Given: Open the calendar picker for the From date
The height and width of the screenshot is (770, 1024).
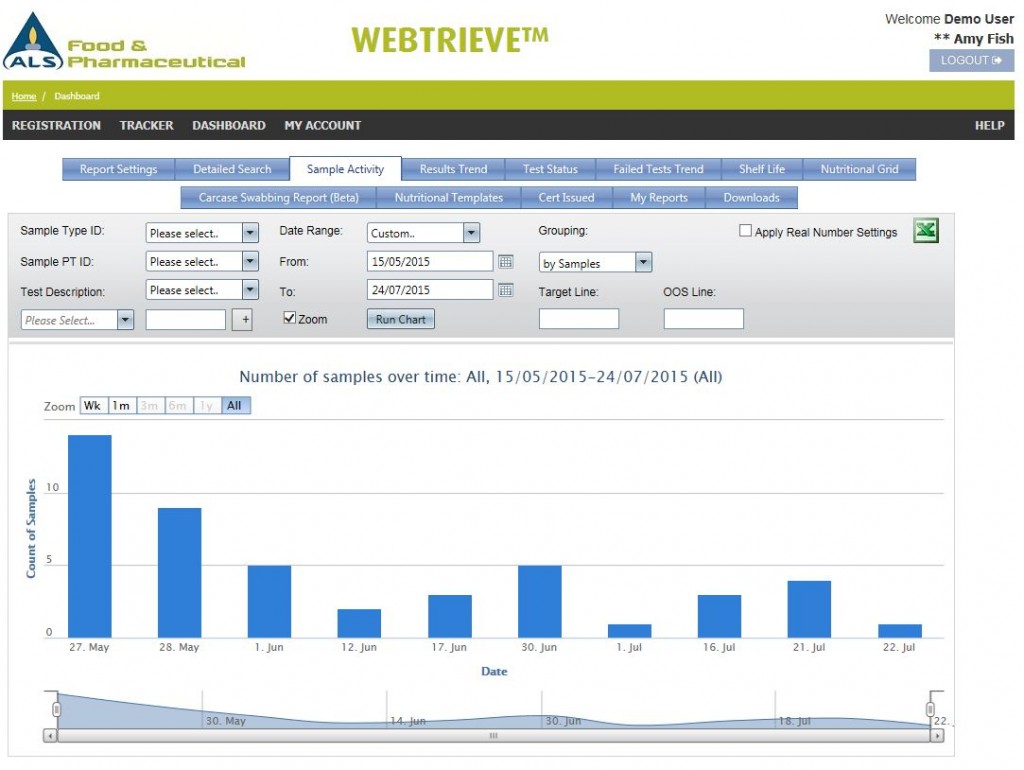Looking at the screenshot, I should pyautogui.click(x=506, y=262).
